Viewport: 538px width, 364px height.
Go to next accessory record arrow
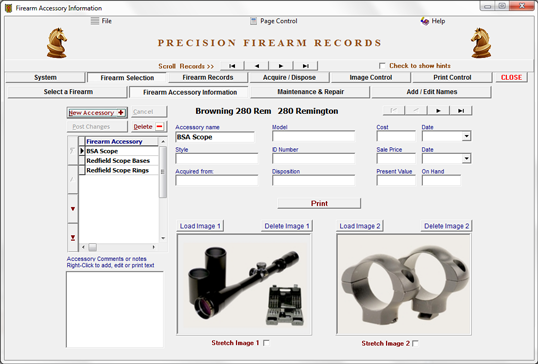click(438, 110)
